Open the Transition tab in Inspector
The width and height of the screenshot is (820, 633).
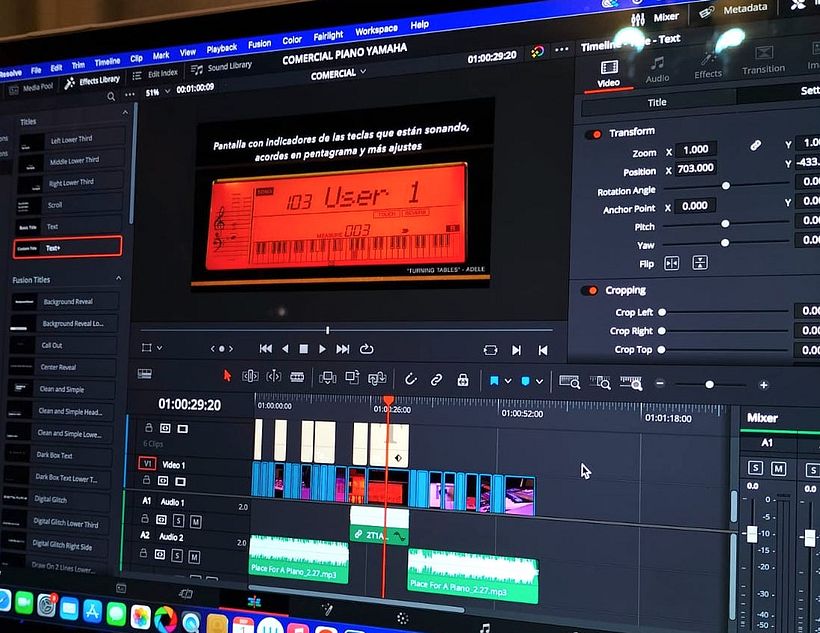(764, 61)
